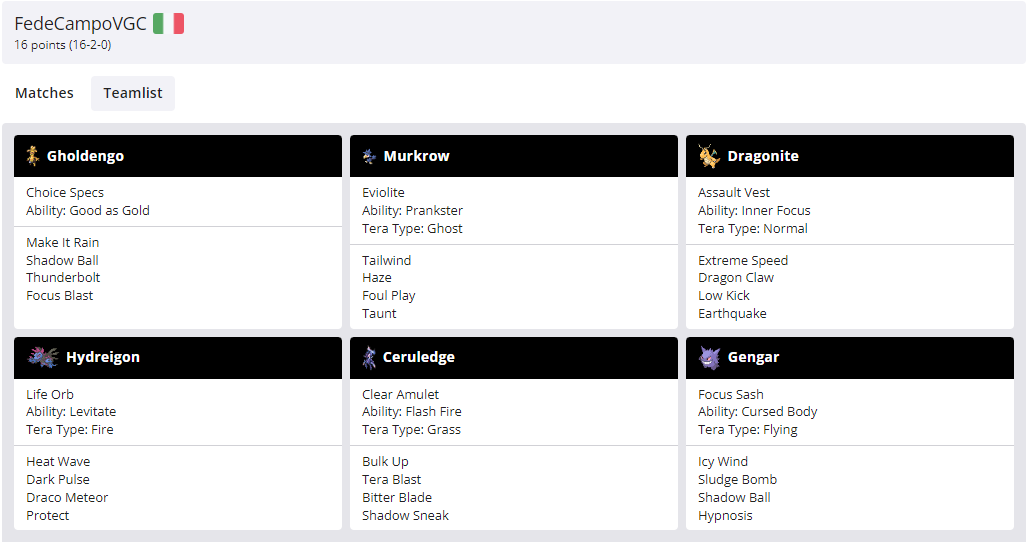
Task: Click the Icy Wind move
Action: 722,461
